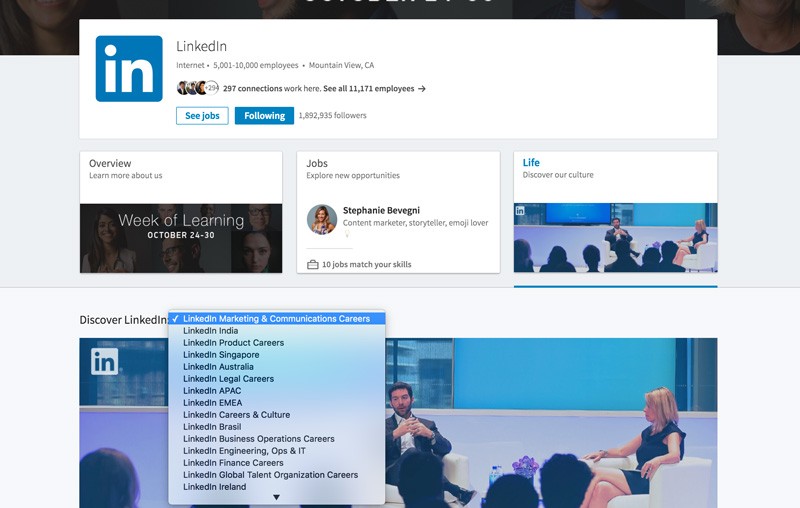Choose LinkedIn Singapore in list
Viewport: 800px width, 508px height.
[277, 355]
